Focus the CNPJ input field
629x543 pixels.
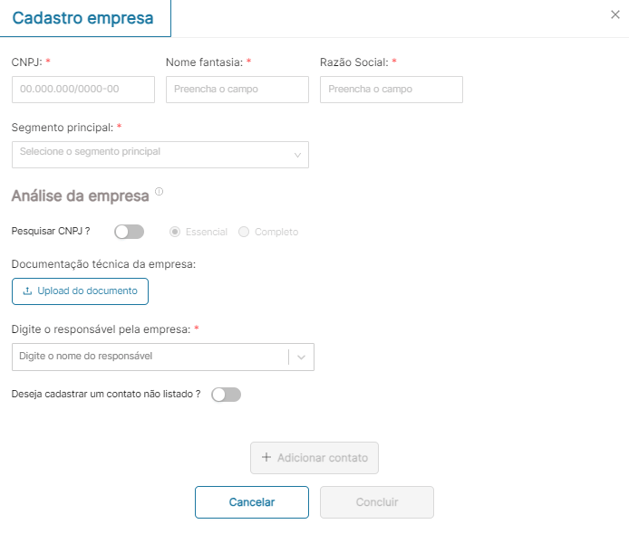click(x=83, y=90)
